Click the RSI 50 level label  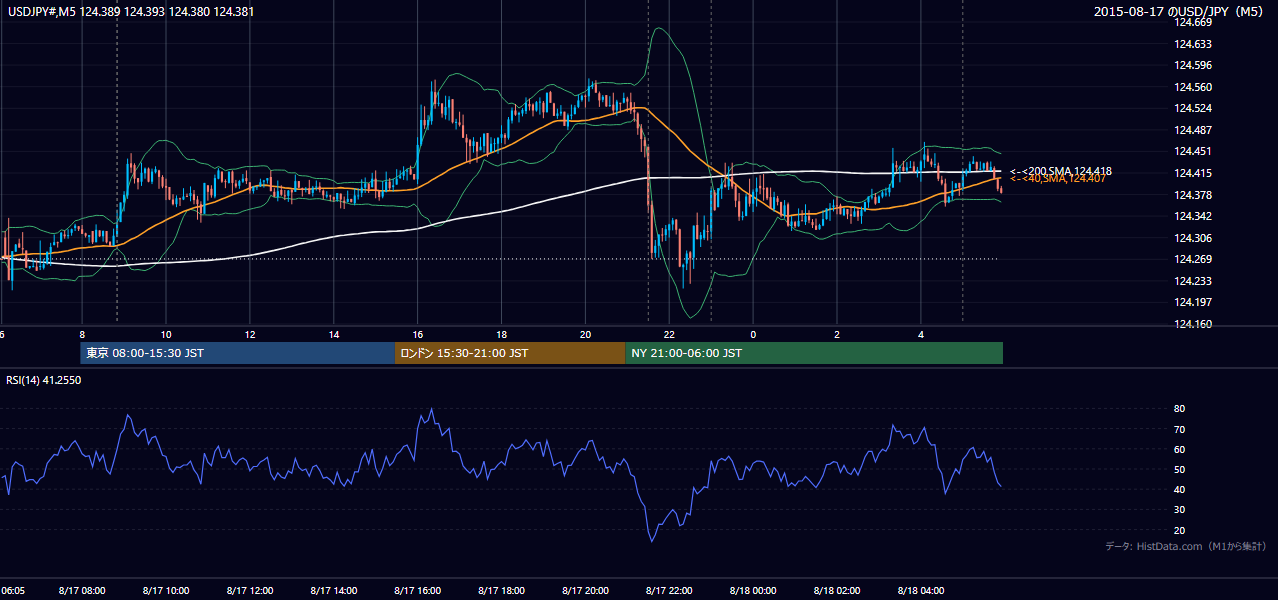point(1180,469)
